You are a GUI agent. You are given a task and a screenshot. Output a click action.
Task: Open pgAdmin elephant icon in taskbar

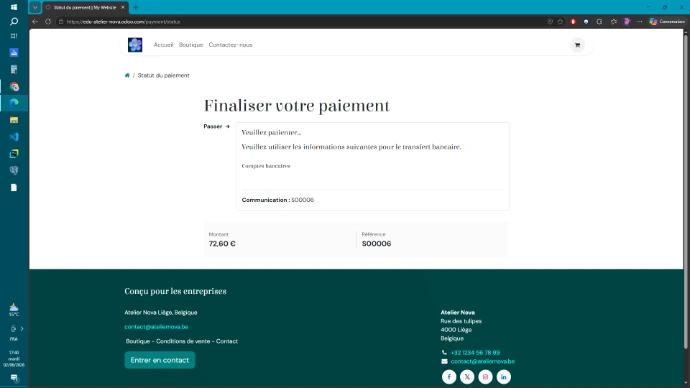click(x=14, y=170)
